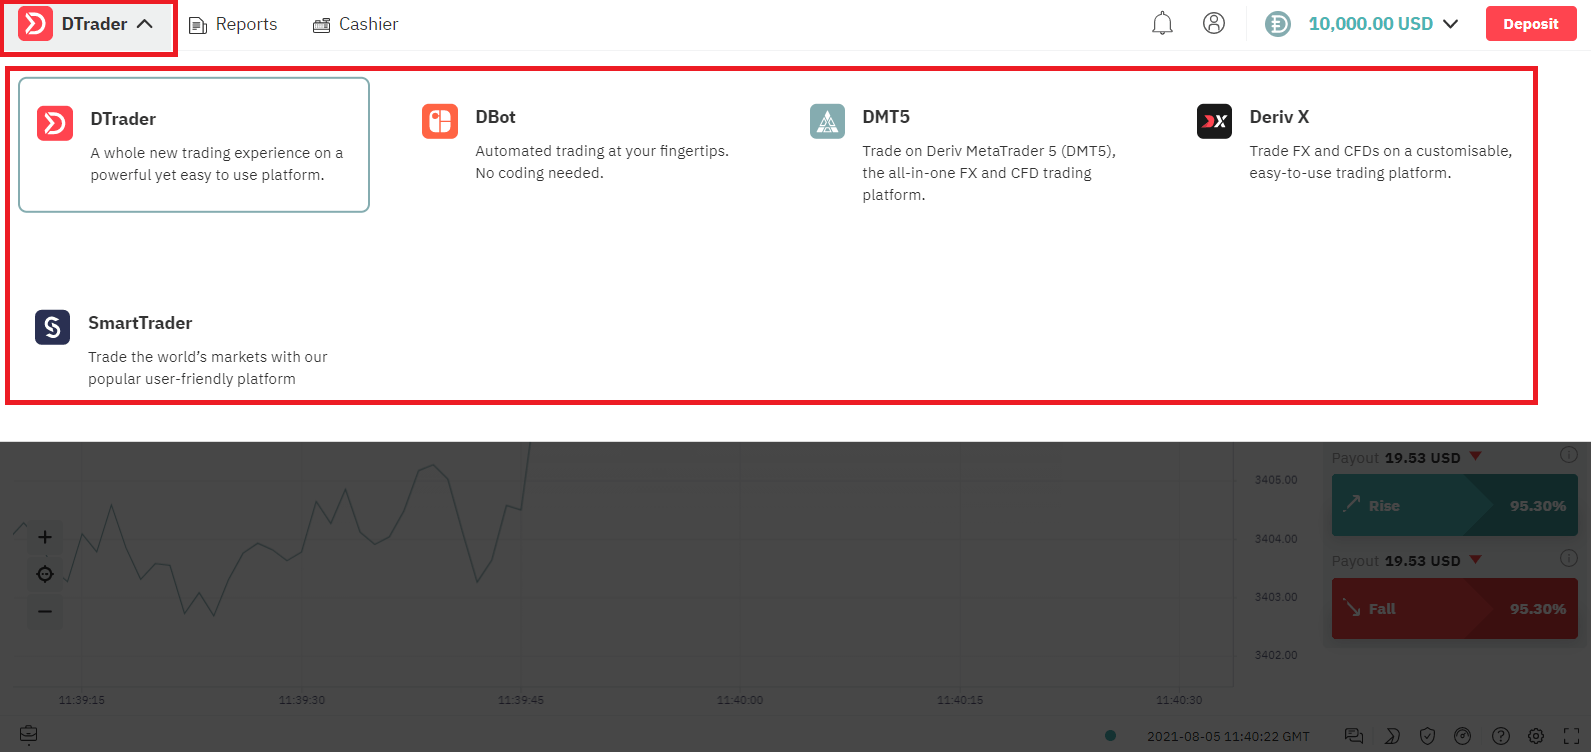This screenshot has width=1591, height=752.
Task: Open notifications bell icon
Action: (x=1162, y=24)
